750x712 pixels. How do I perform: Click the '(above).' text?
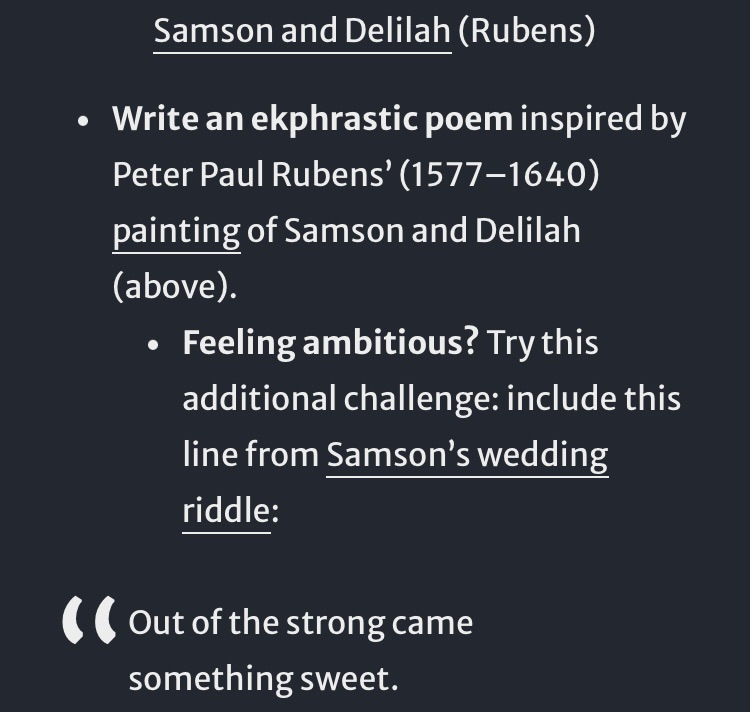175,288
